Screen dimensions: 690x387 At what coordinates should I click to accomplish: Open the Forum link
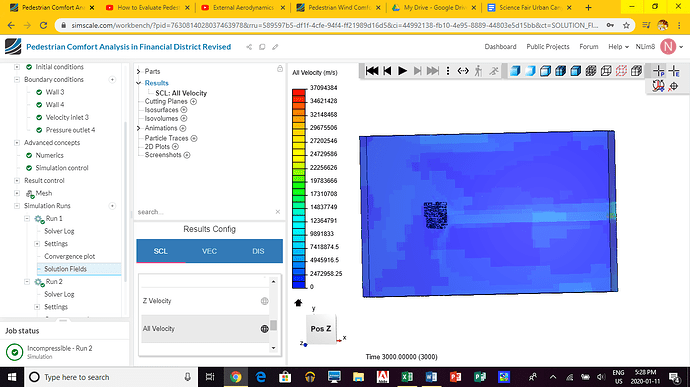click(589, 47)
